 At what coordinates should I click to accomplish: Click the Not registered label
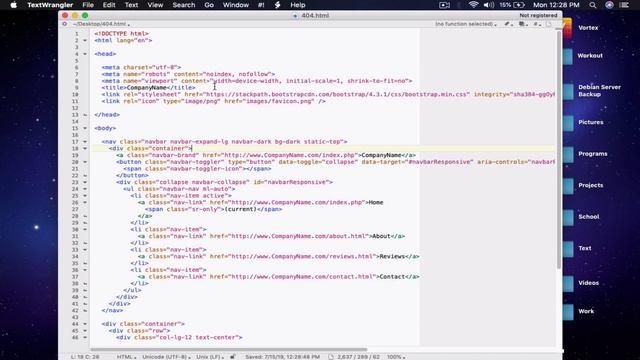tap(538, 16)
